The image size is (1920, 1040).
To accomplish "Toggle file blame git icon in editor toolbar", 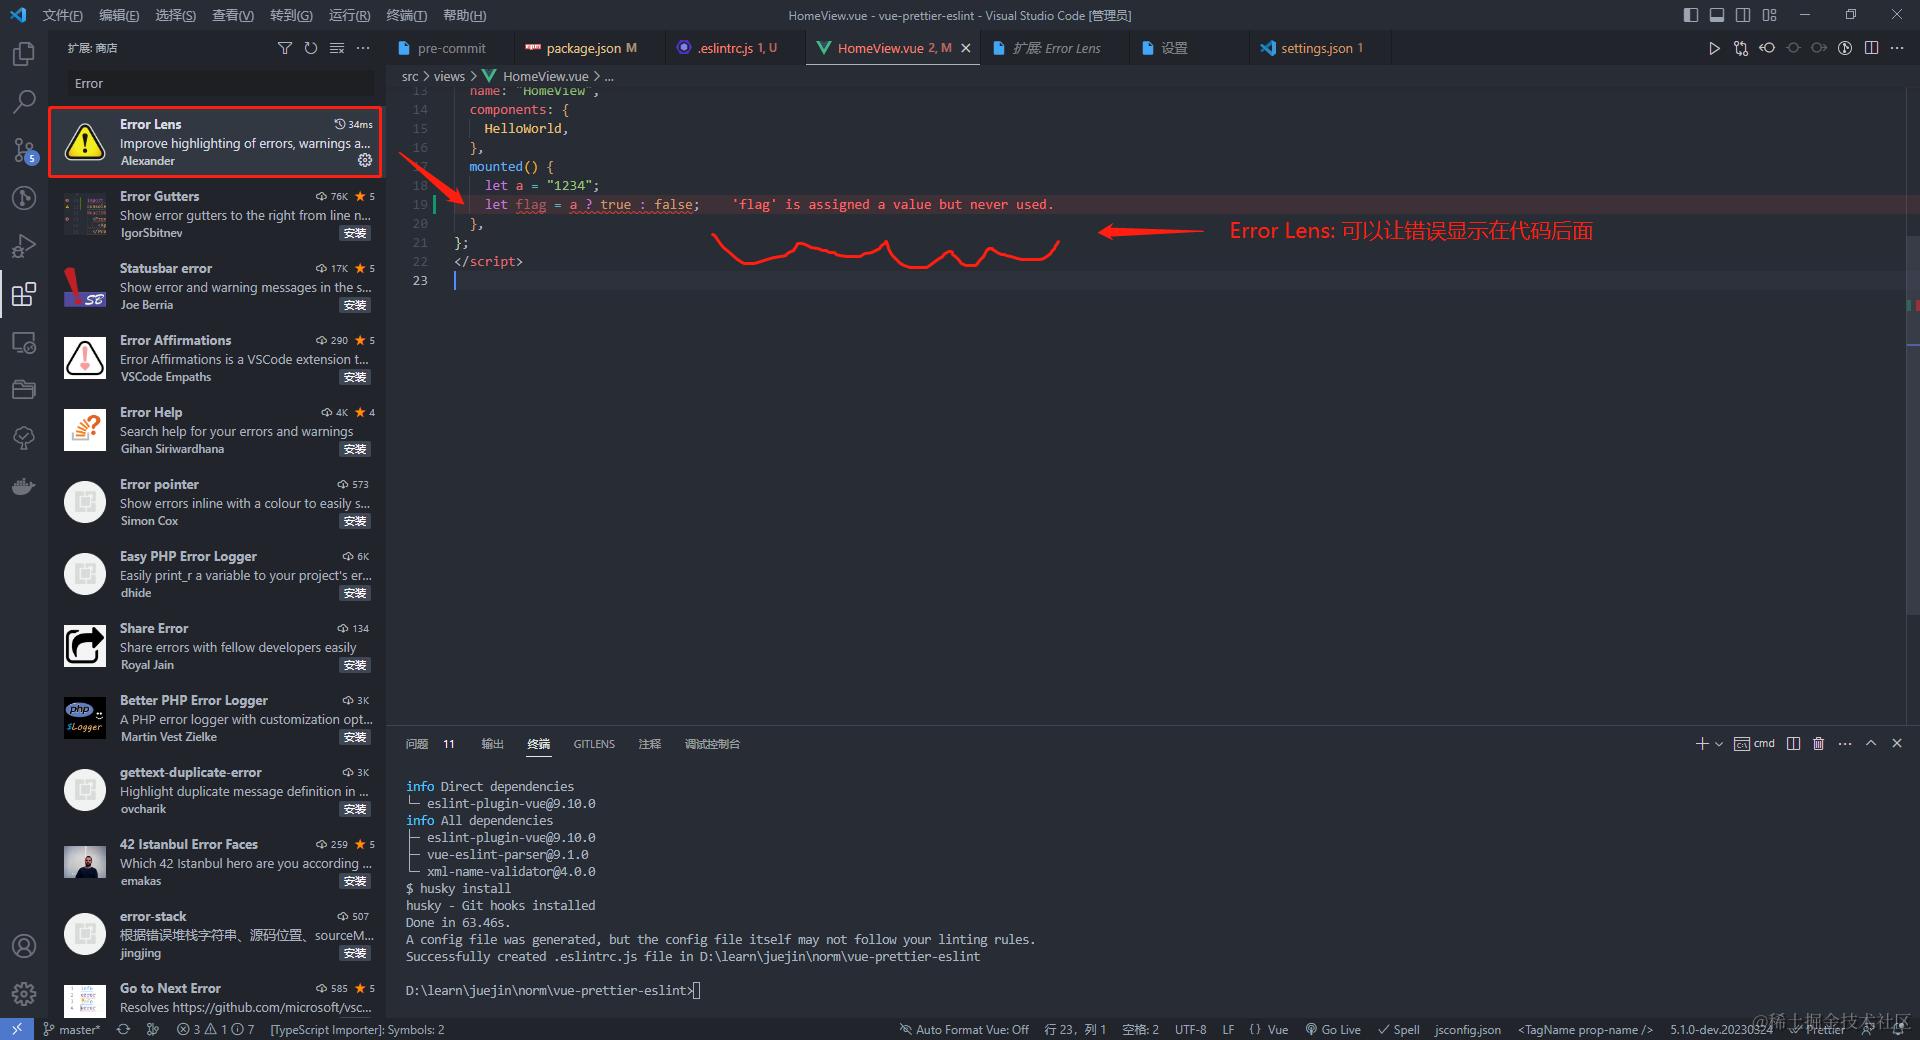I will [1845, 48].
